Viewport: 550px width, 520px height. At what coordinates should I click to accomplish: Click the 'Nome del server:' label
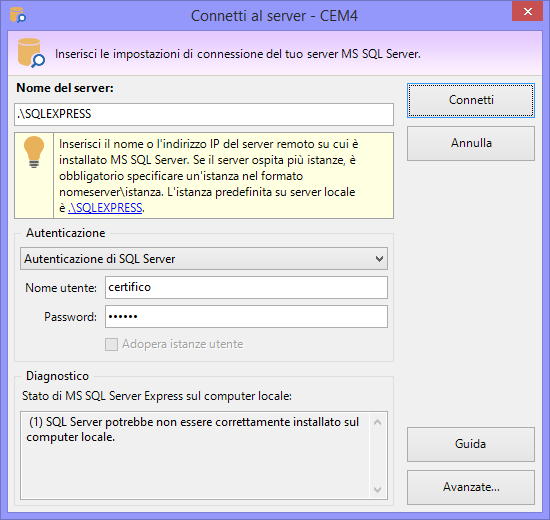click(x=65, y=88)
